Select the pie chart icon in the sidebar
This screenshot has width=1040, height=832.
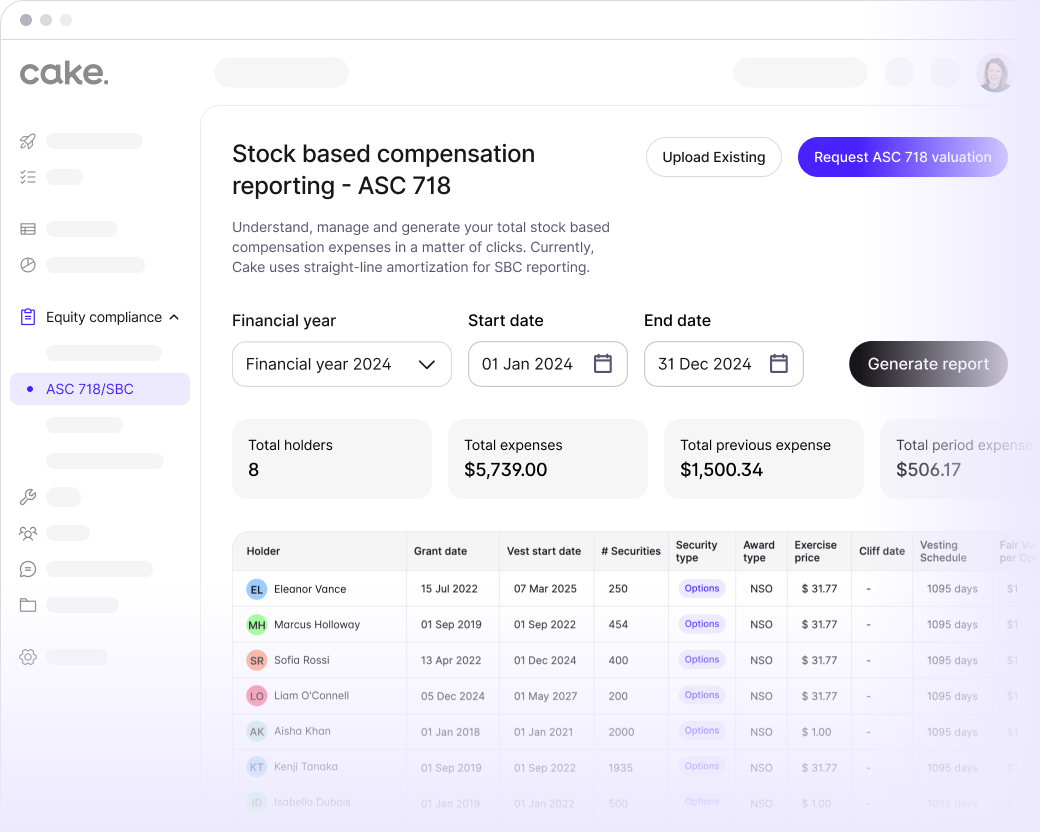point(27,265)
